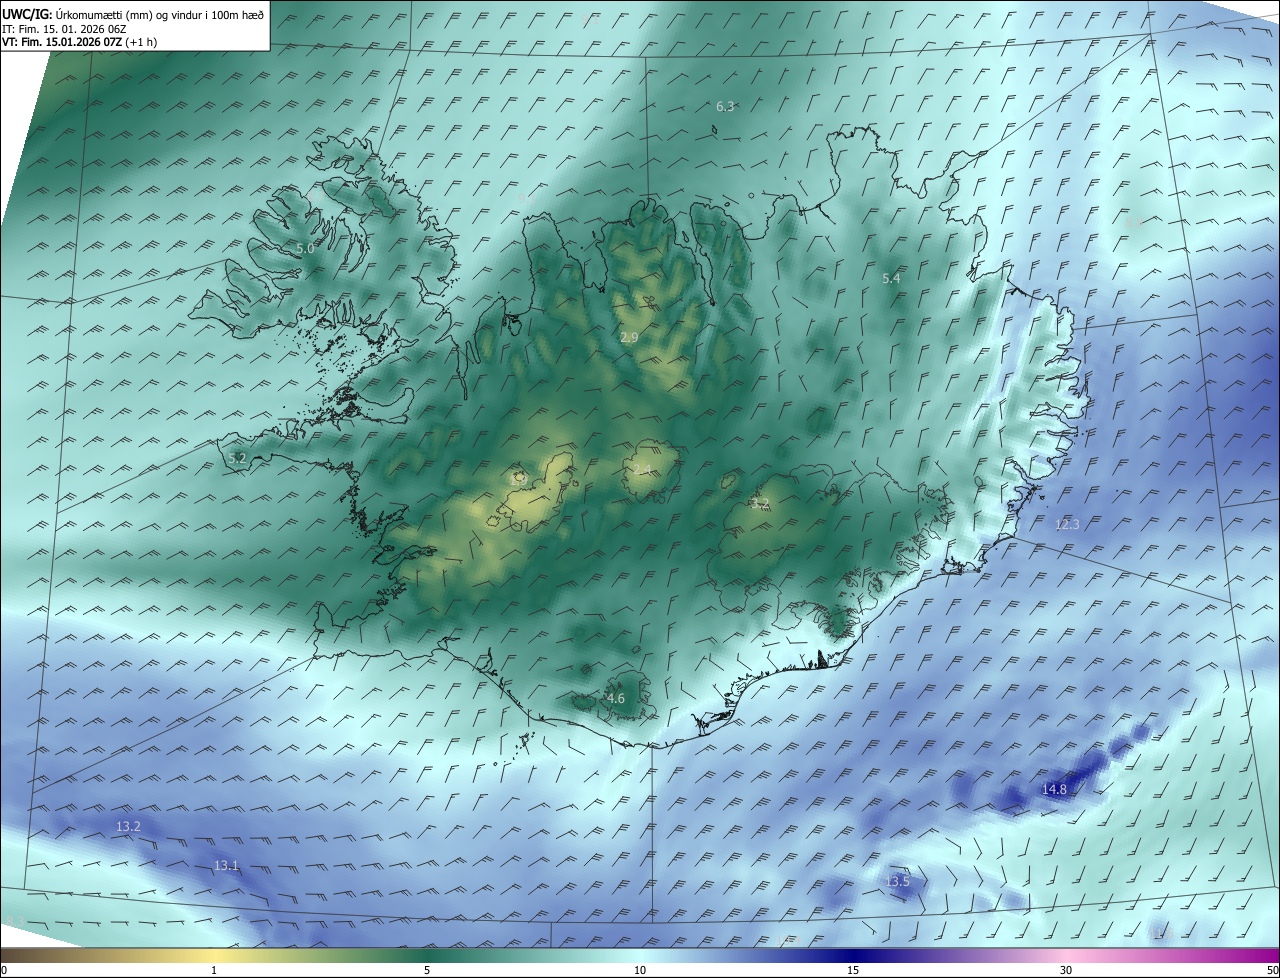The height and width of the screenshot is (978, 1280).
Task: Click the 5 tick on the color scale
Action: click(x=427, y=970)
